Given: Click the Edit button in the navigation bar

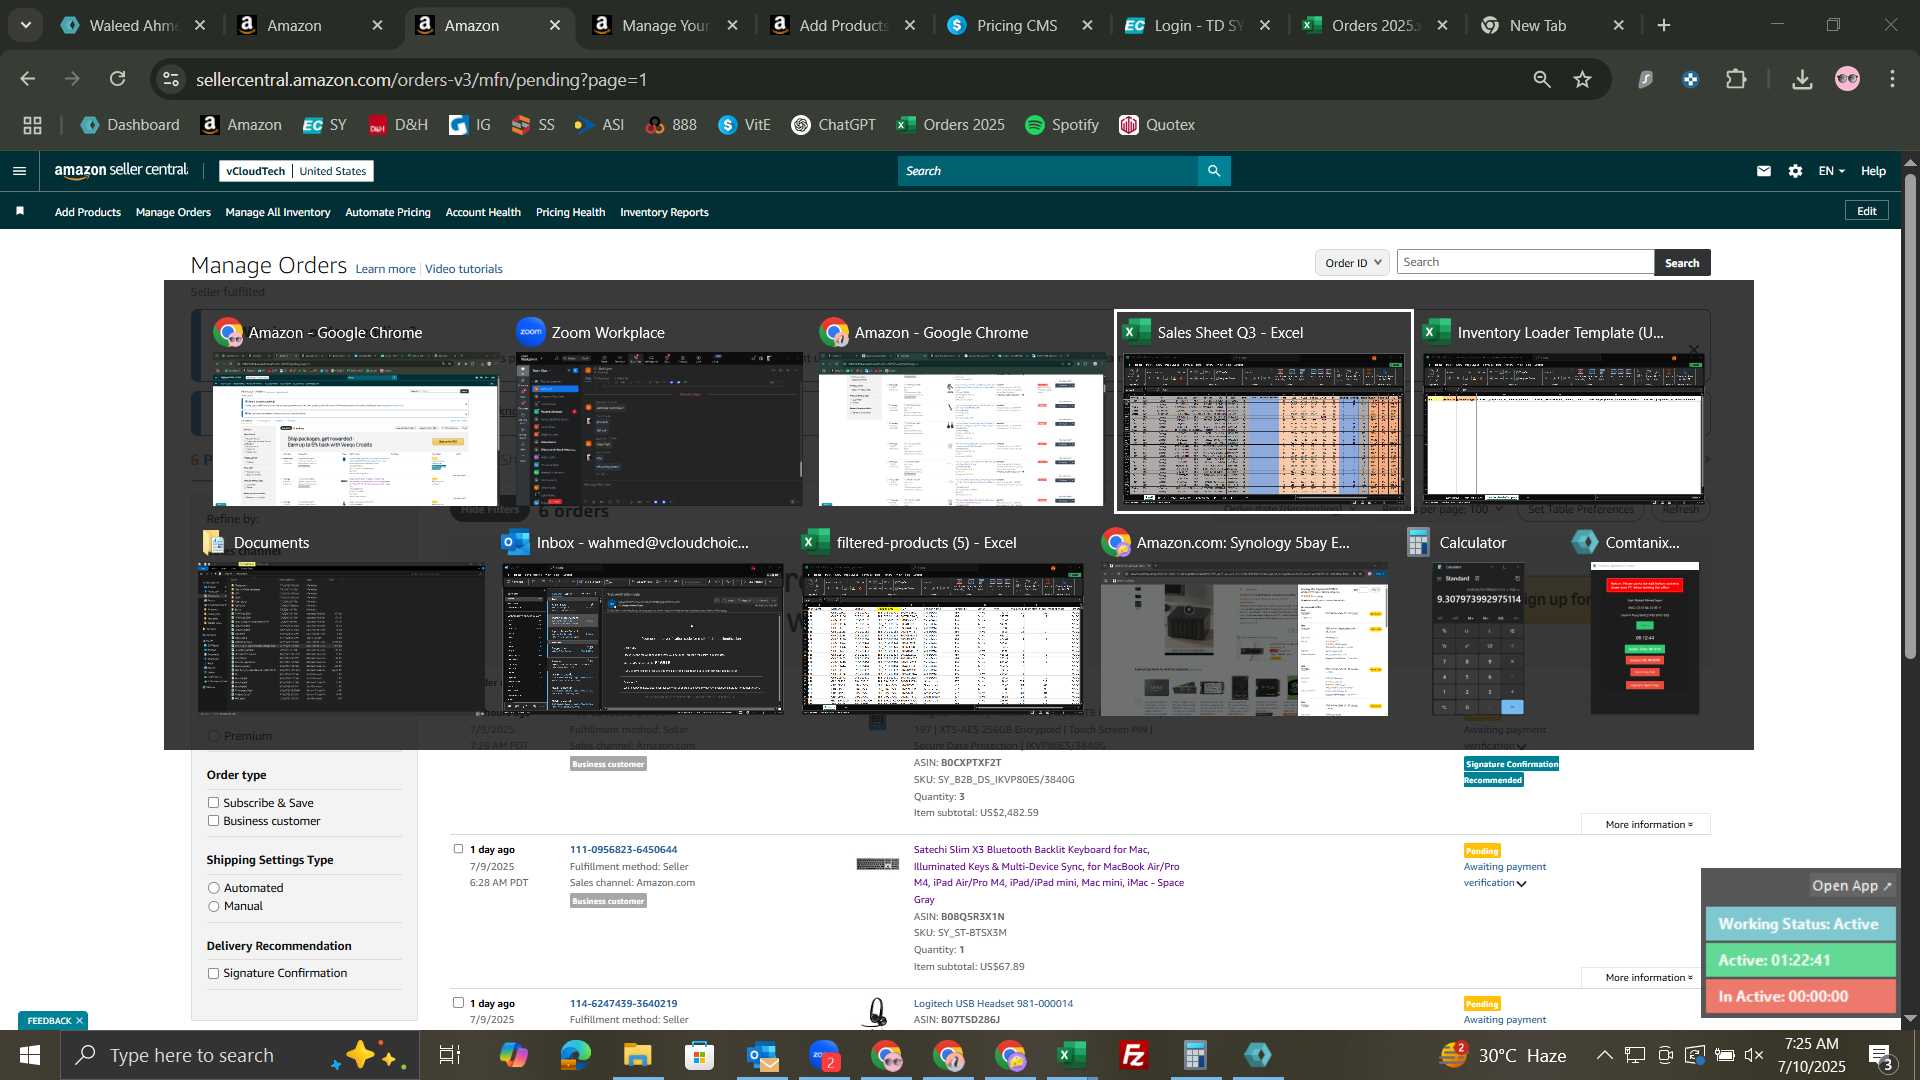Looking at the screenshot, I should coord(1867,211).
